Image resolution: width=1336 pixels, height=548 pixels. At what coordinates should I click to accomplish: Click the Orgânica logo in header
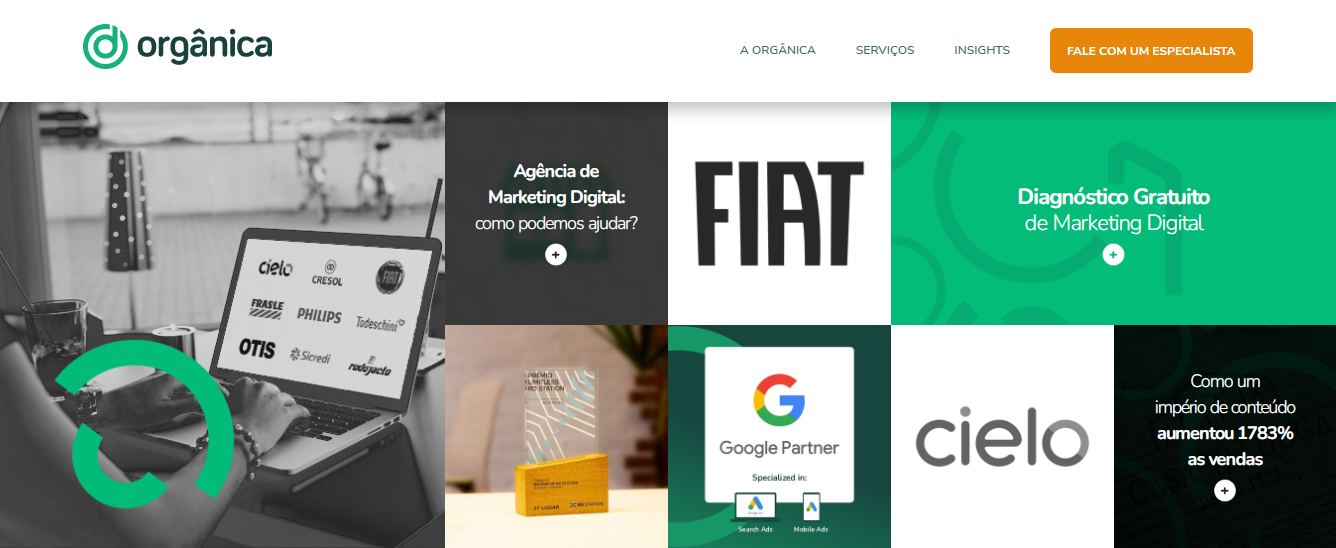[178, 46]
